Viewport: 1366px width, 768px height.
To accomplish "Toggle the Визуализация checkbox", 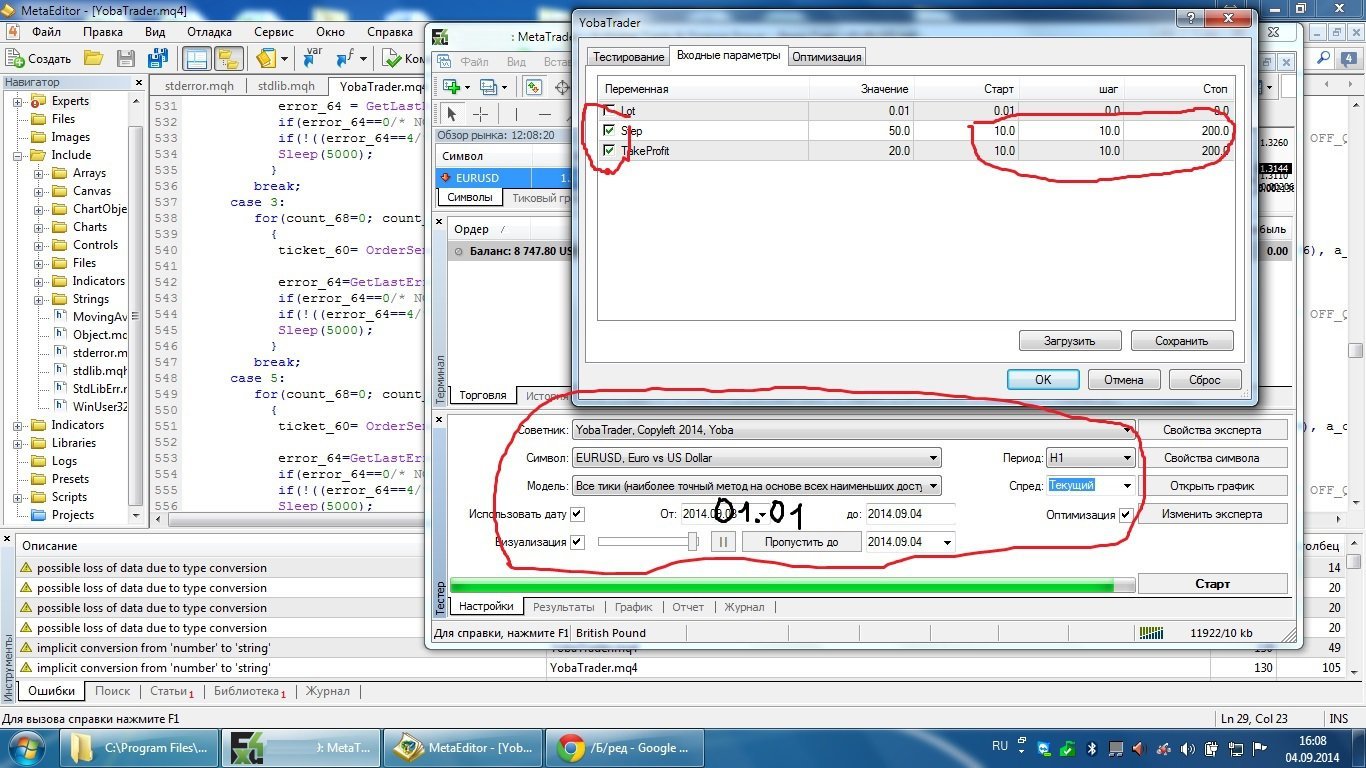I will pos(577,542).
